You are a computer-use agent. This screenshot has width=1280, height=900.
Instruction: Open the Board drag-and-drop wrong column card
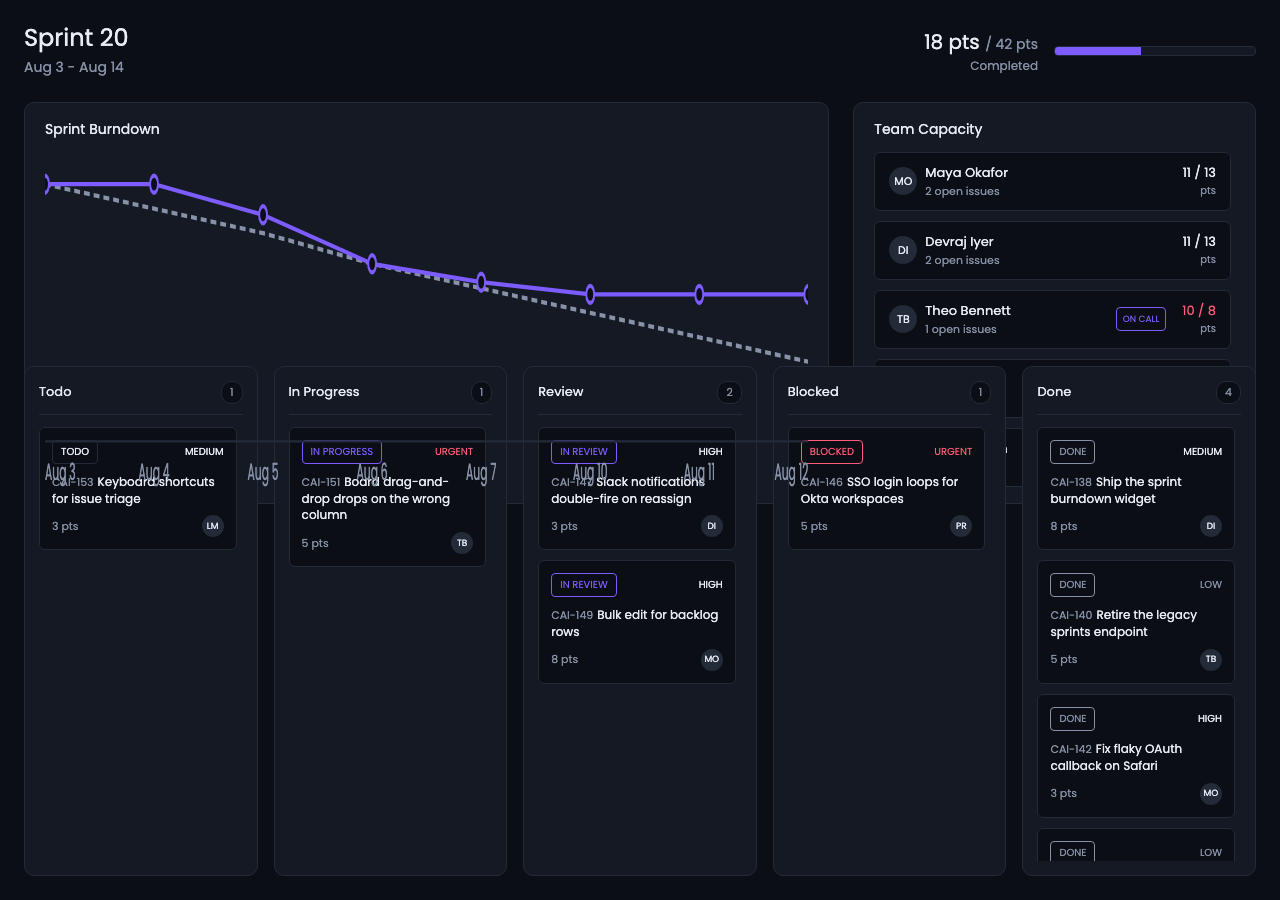pyautogui.click(x=387, y=497)
